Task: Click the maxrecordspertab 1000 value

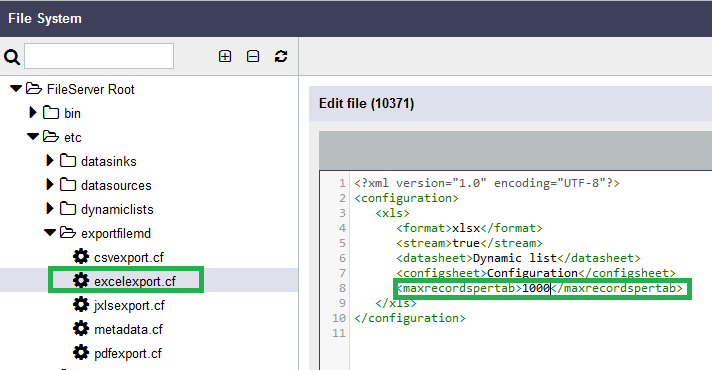Action: click(x=536, y=288)
